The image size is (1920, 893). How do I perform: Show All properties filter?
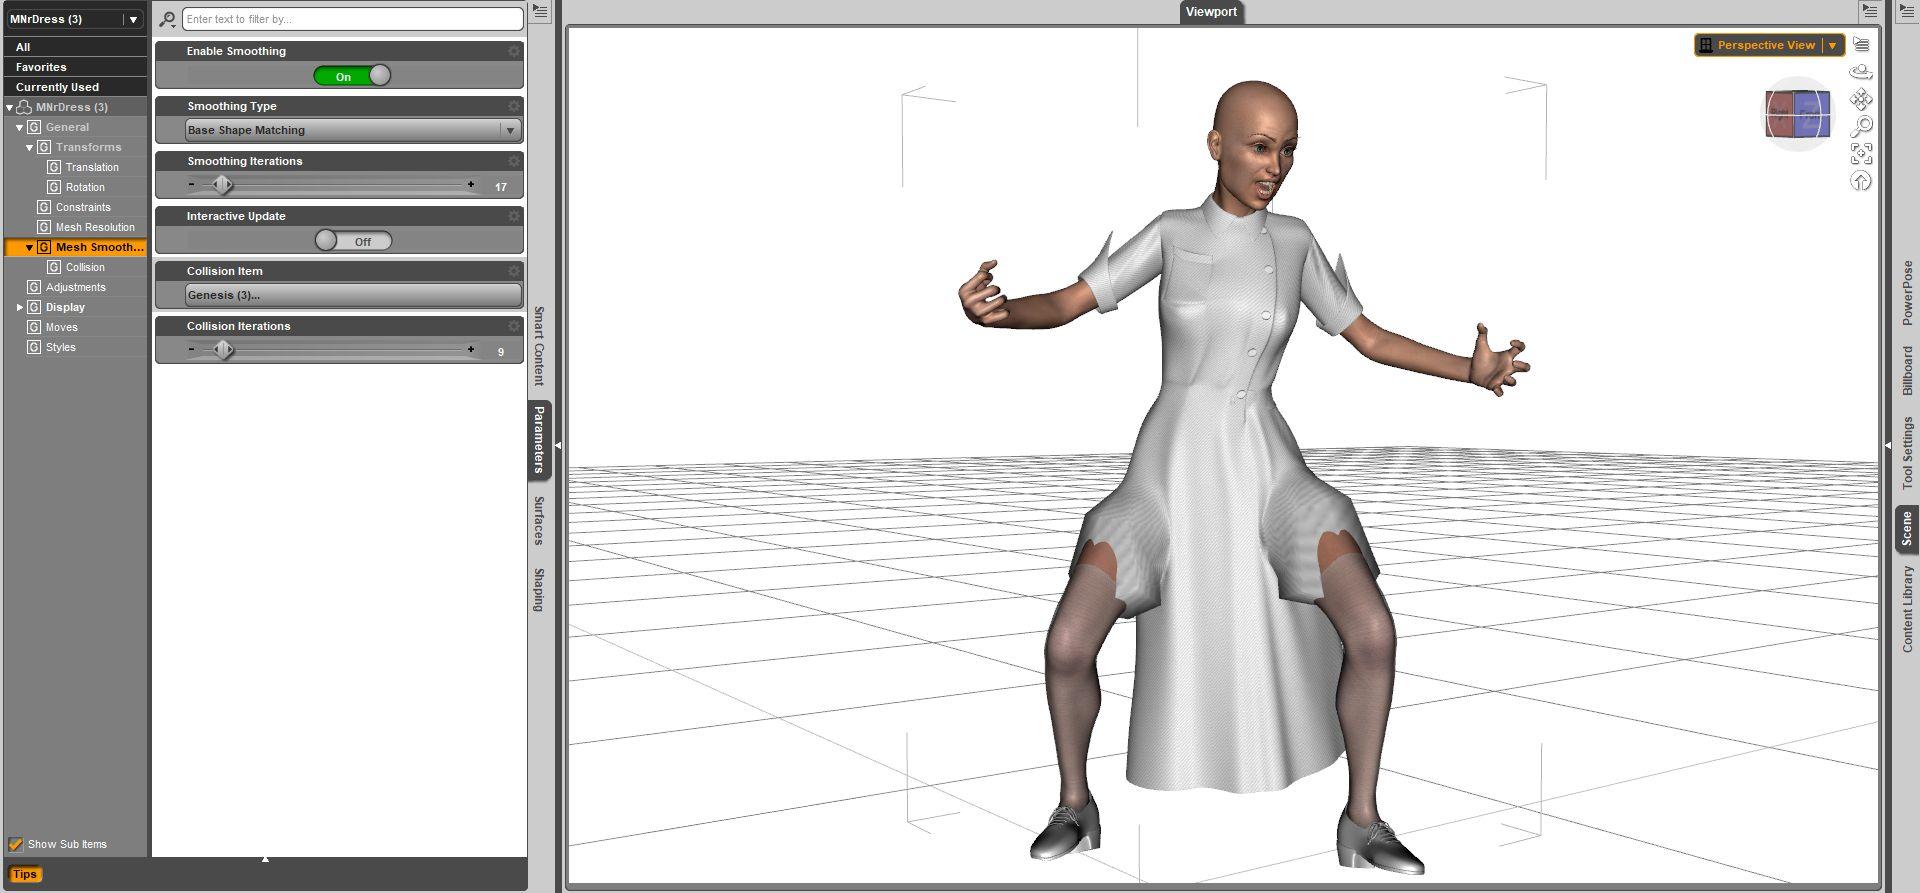(75, 47)
